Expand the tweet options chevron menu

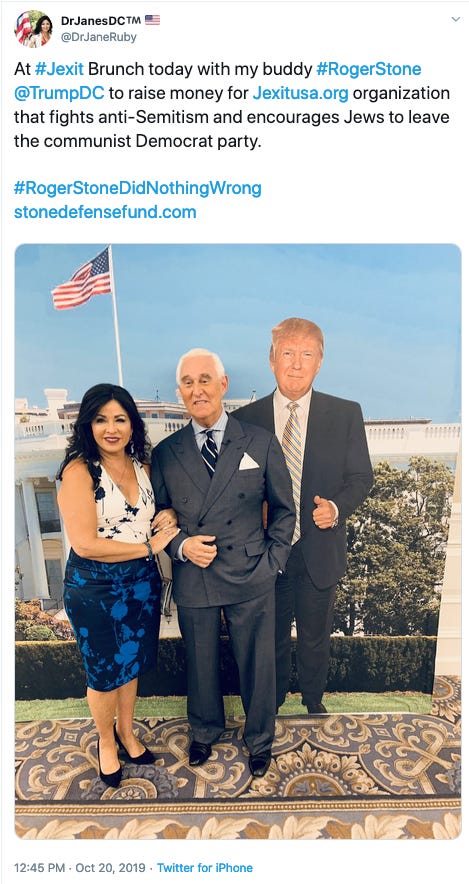point(455,19)
